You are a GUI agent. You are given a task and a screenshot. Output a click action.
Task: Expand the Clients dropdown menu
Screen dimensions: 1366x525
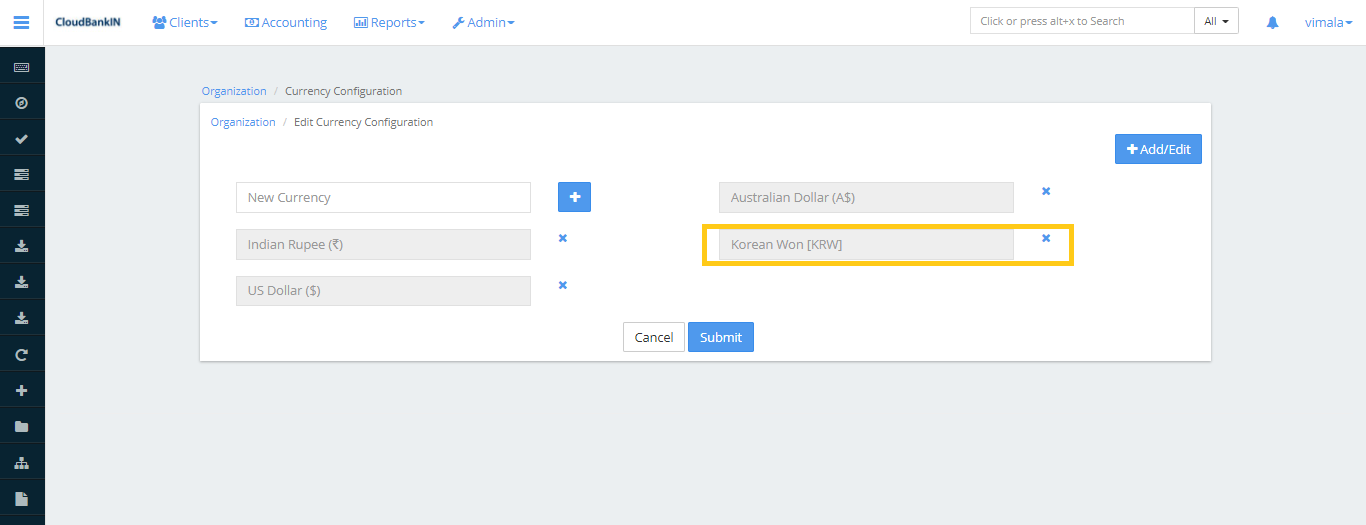[x=184, y=22]
